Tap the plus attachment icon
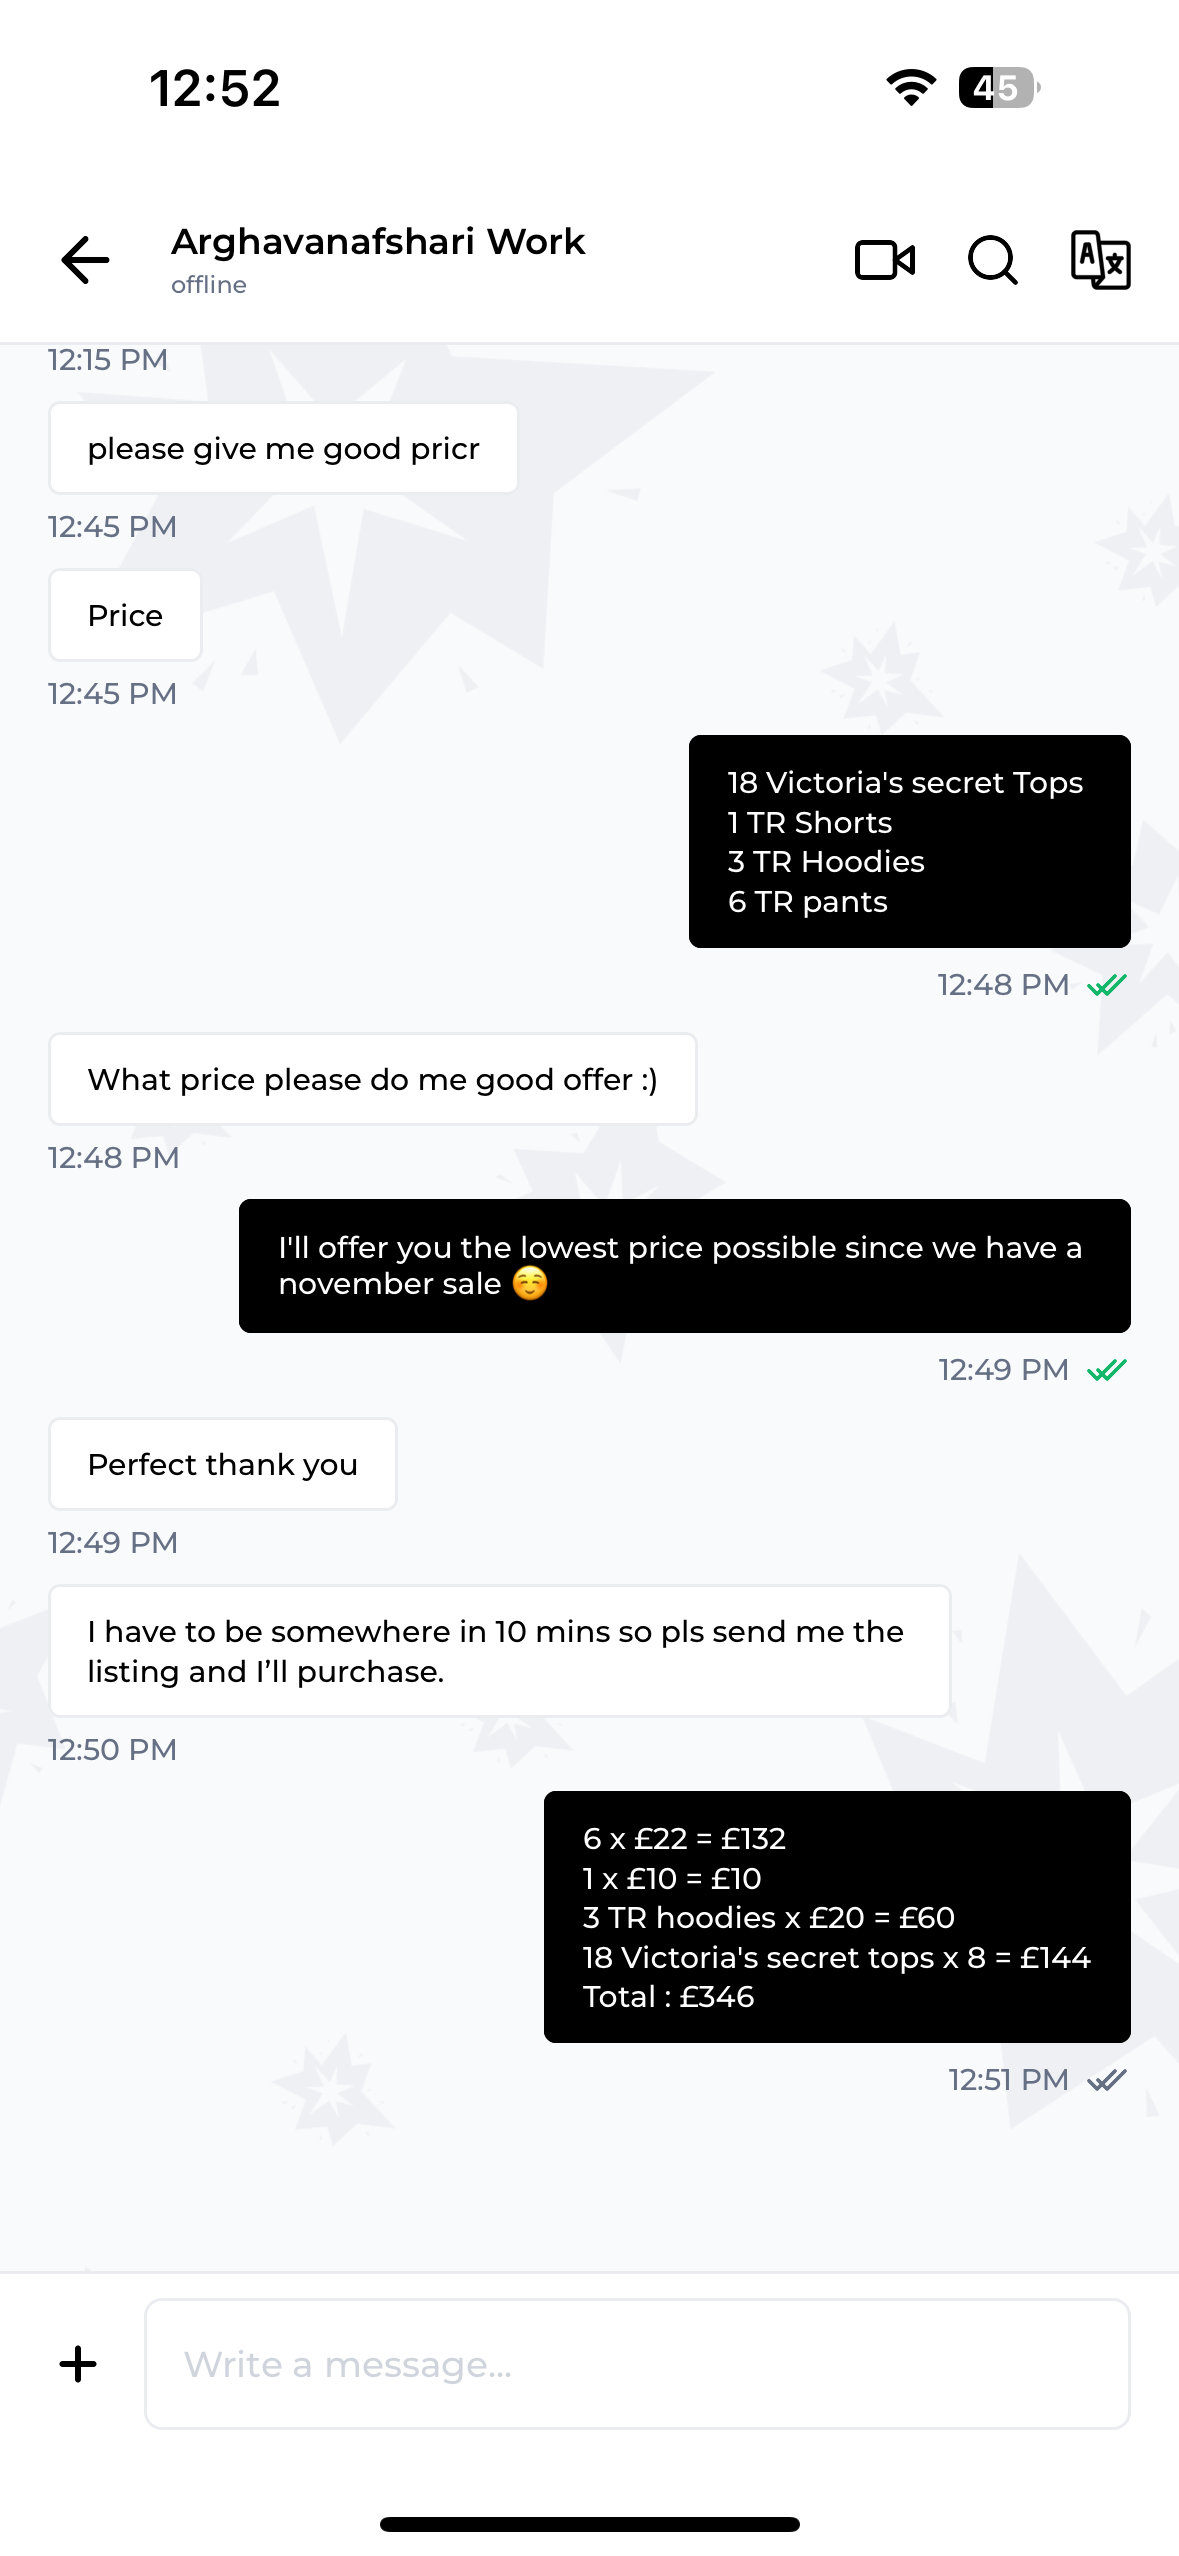 coord(78,2364)
